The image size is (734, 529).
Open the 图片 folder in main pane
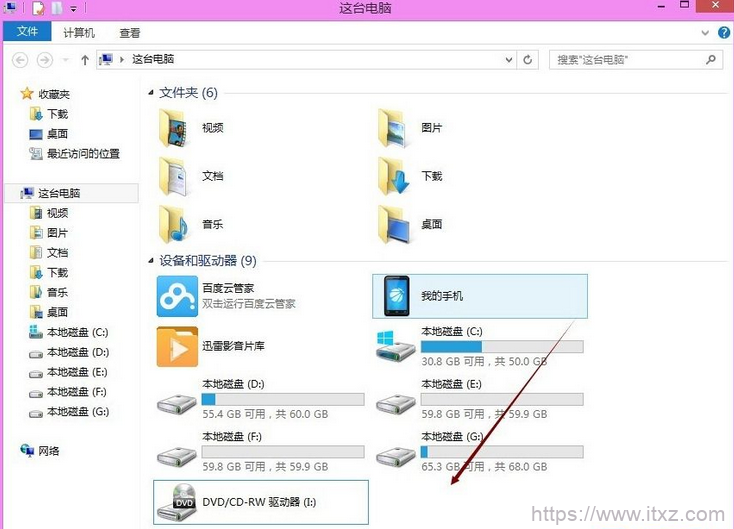click(411, 128)
